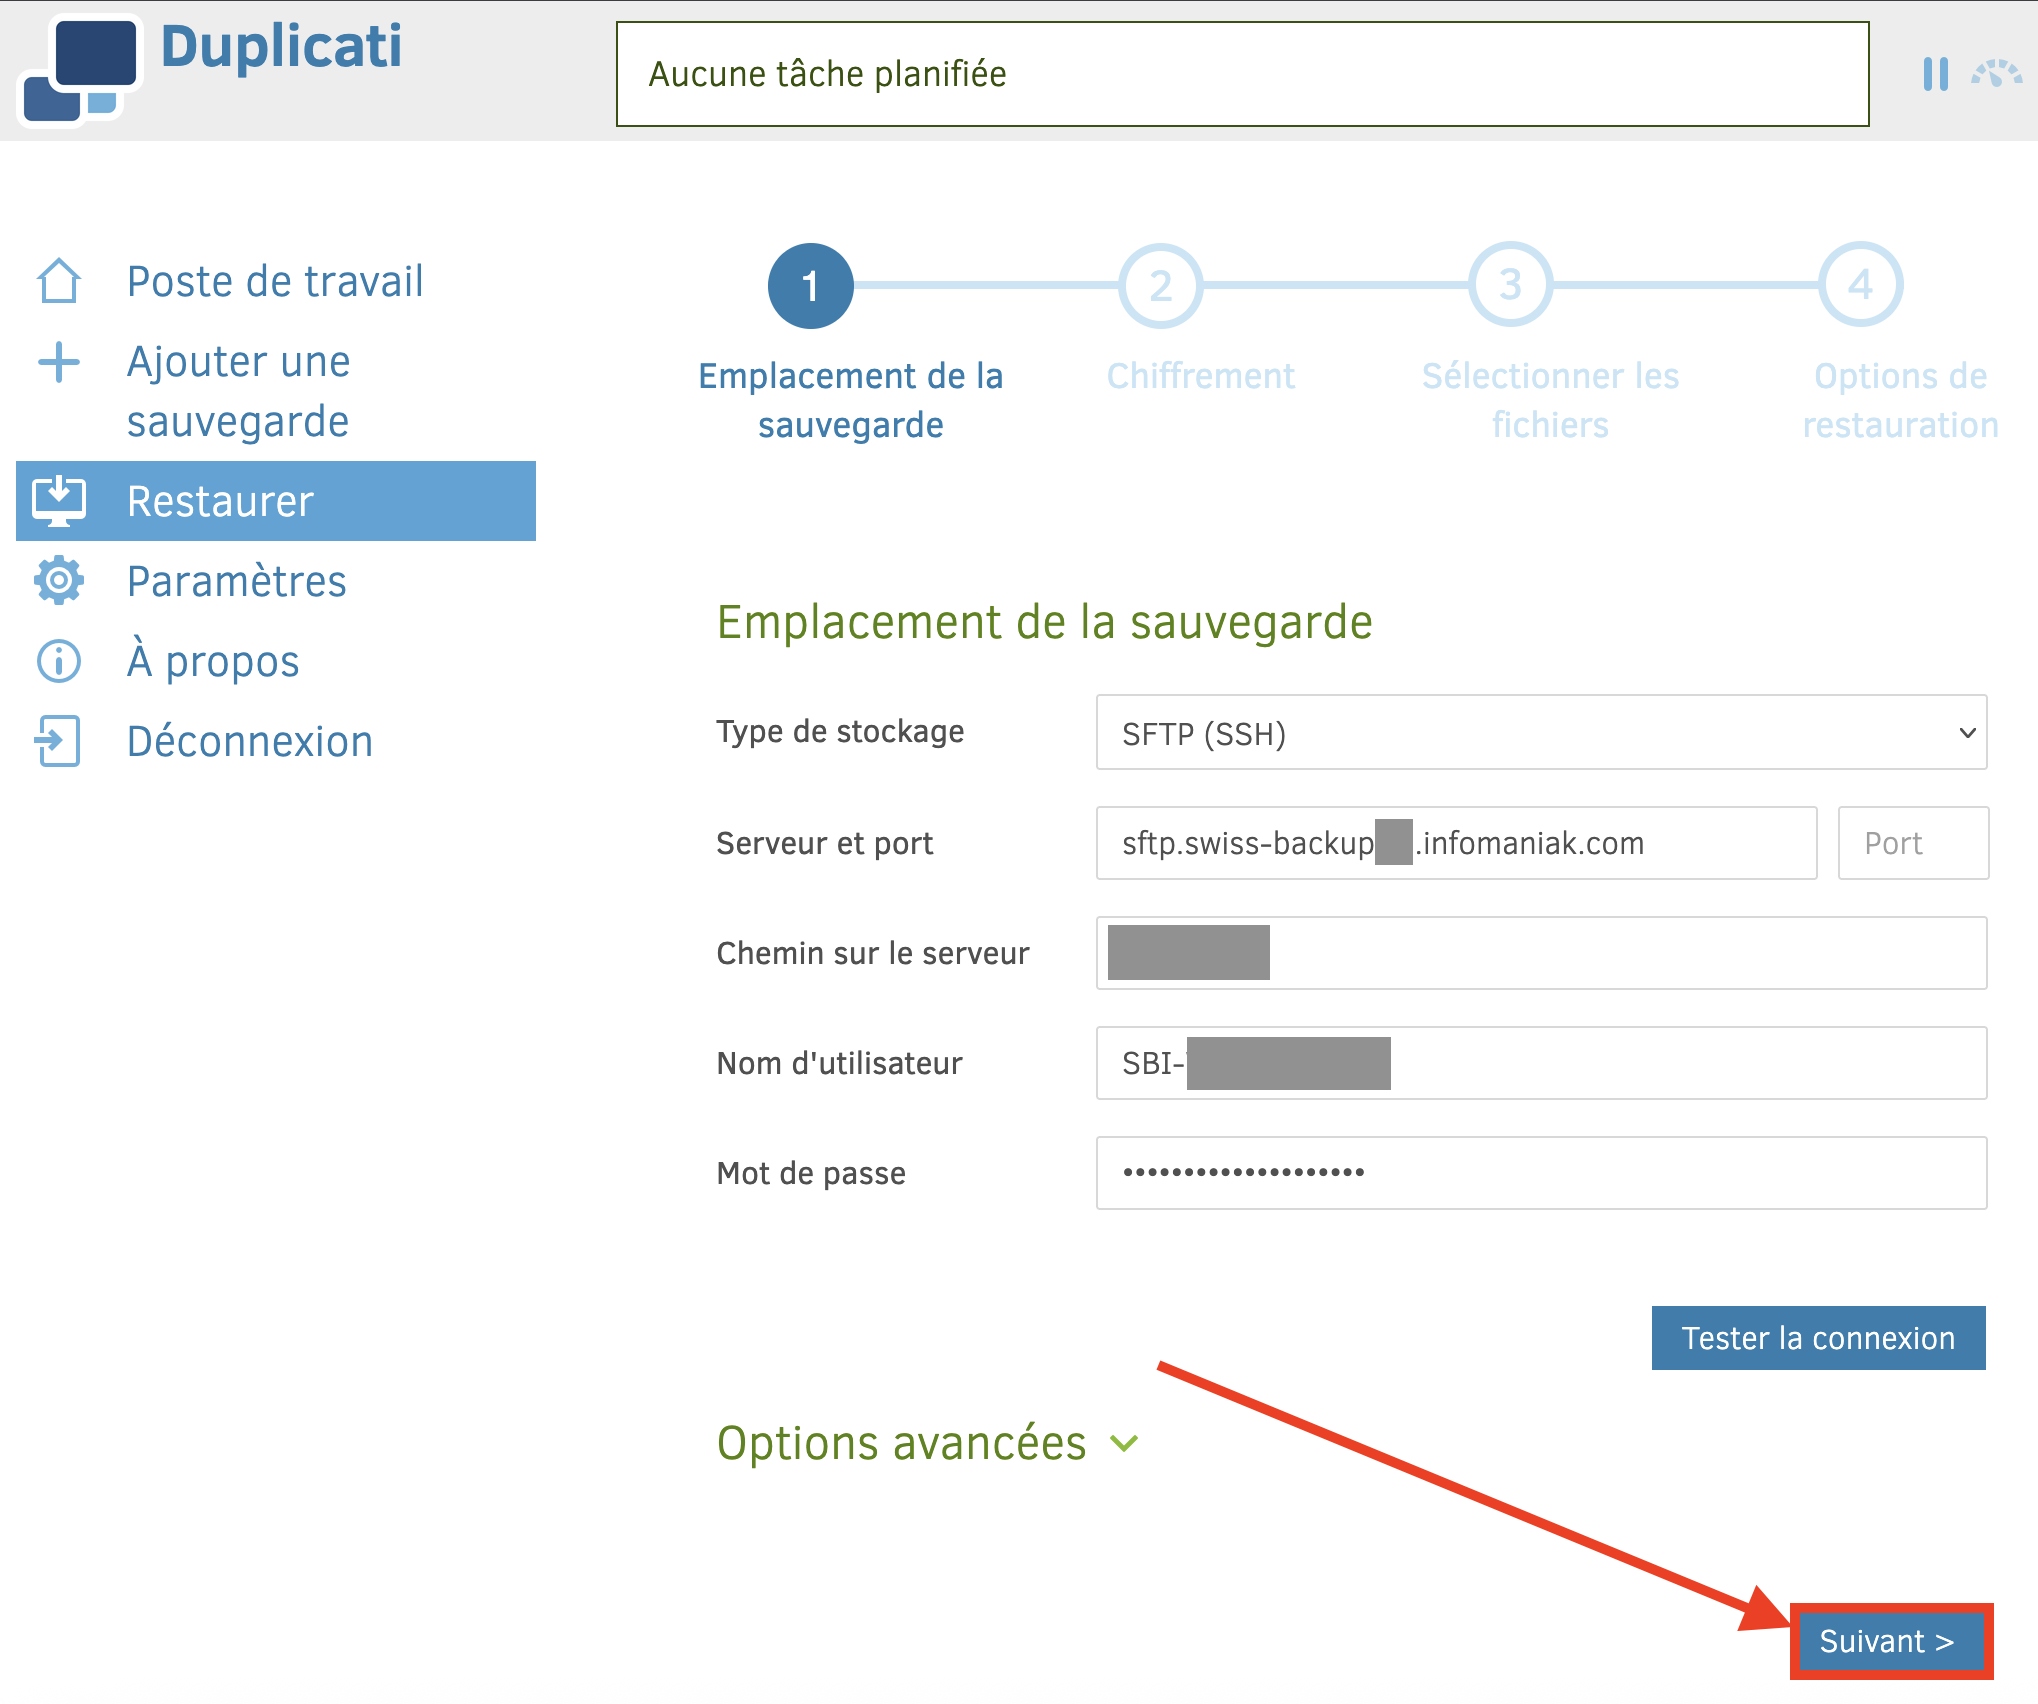
Task: Click the restore icon beside Restaurer
Action: click(x=59, y=501)
